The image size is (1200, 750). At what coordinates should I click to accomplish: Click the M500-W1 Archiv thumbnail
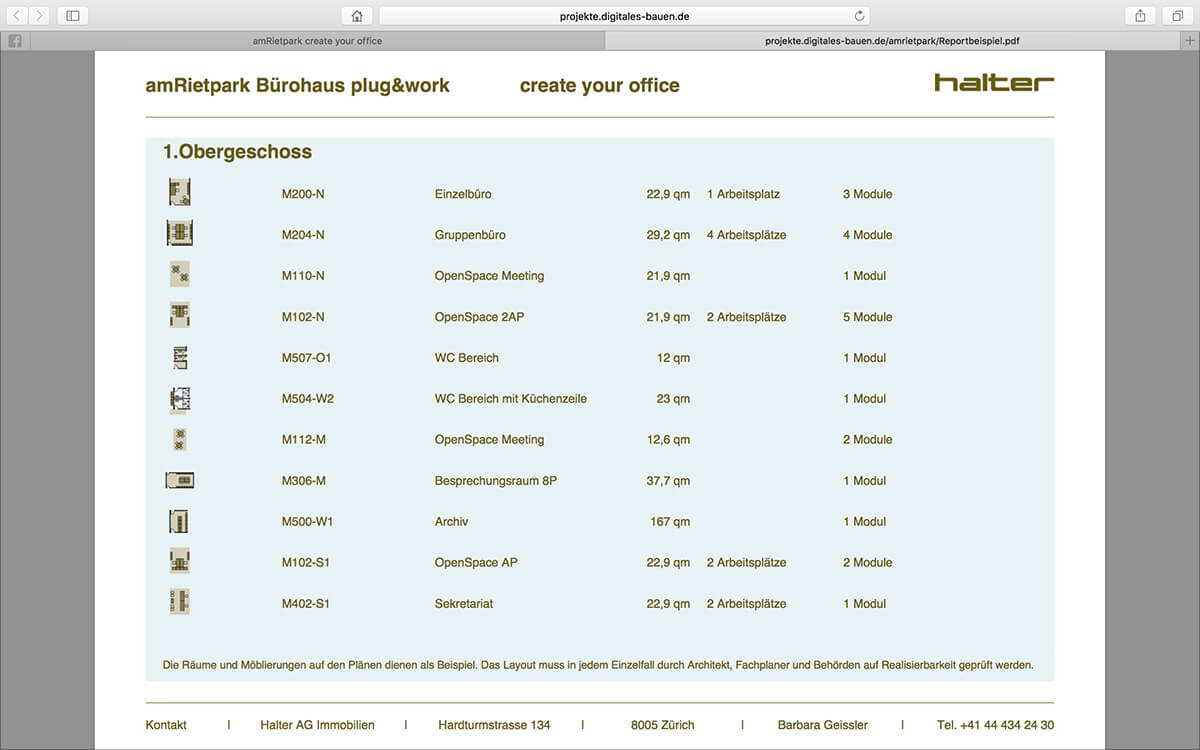180,522
